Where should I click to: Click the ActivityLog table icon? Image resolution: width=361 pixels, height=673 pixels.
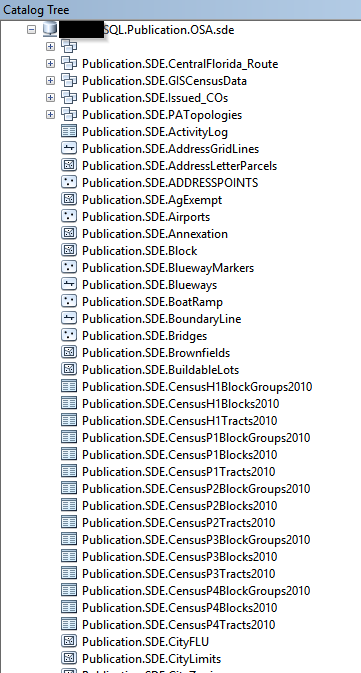pos(69,131)
